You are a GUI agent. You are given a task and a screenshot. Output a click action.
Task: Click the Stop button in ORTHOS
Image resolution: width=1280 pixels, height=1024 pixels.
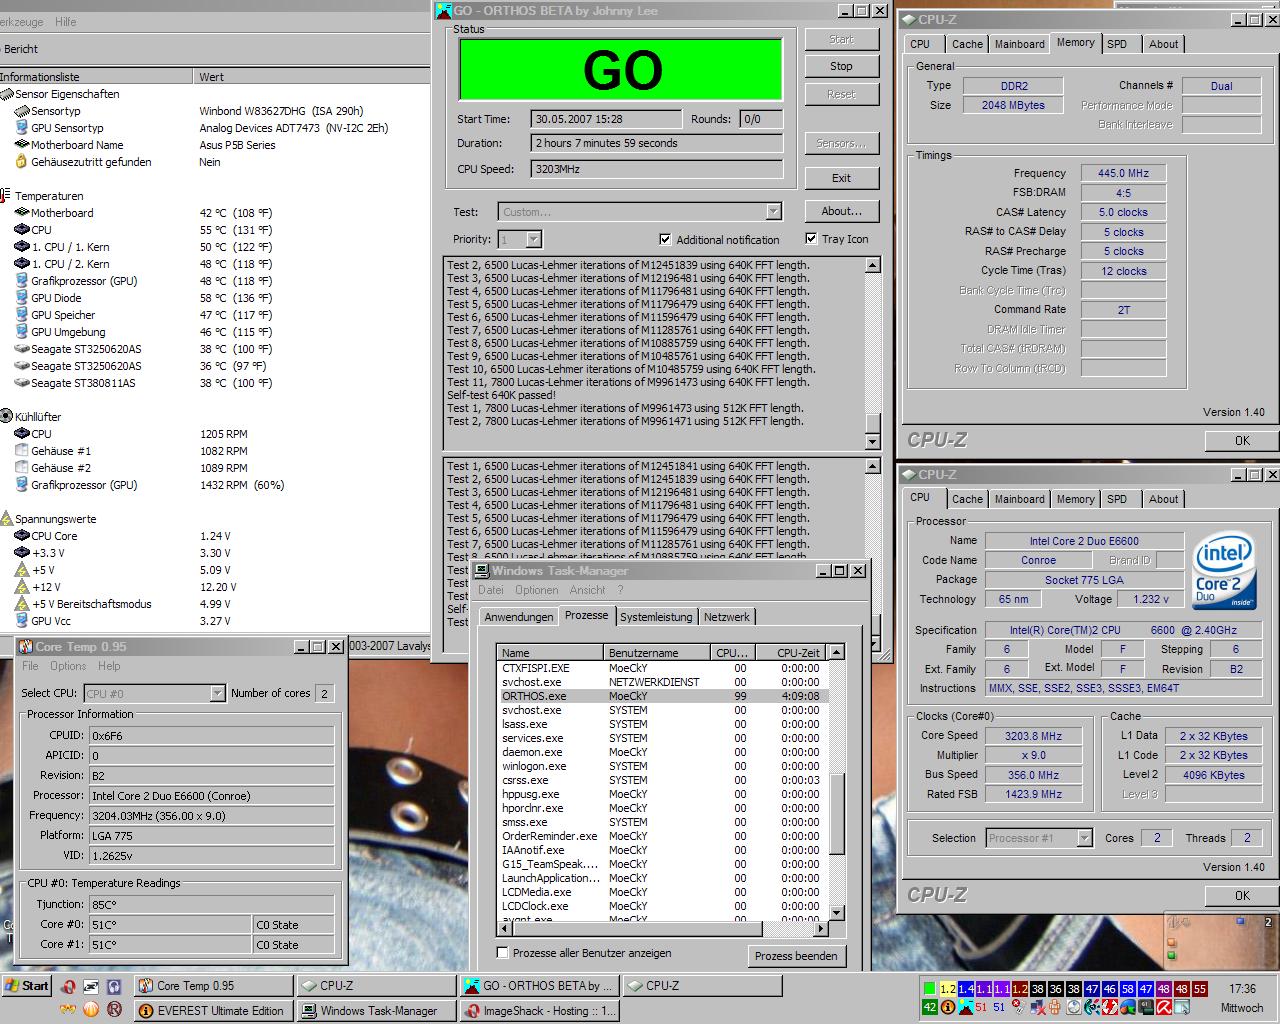(x=841, y=66)
